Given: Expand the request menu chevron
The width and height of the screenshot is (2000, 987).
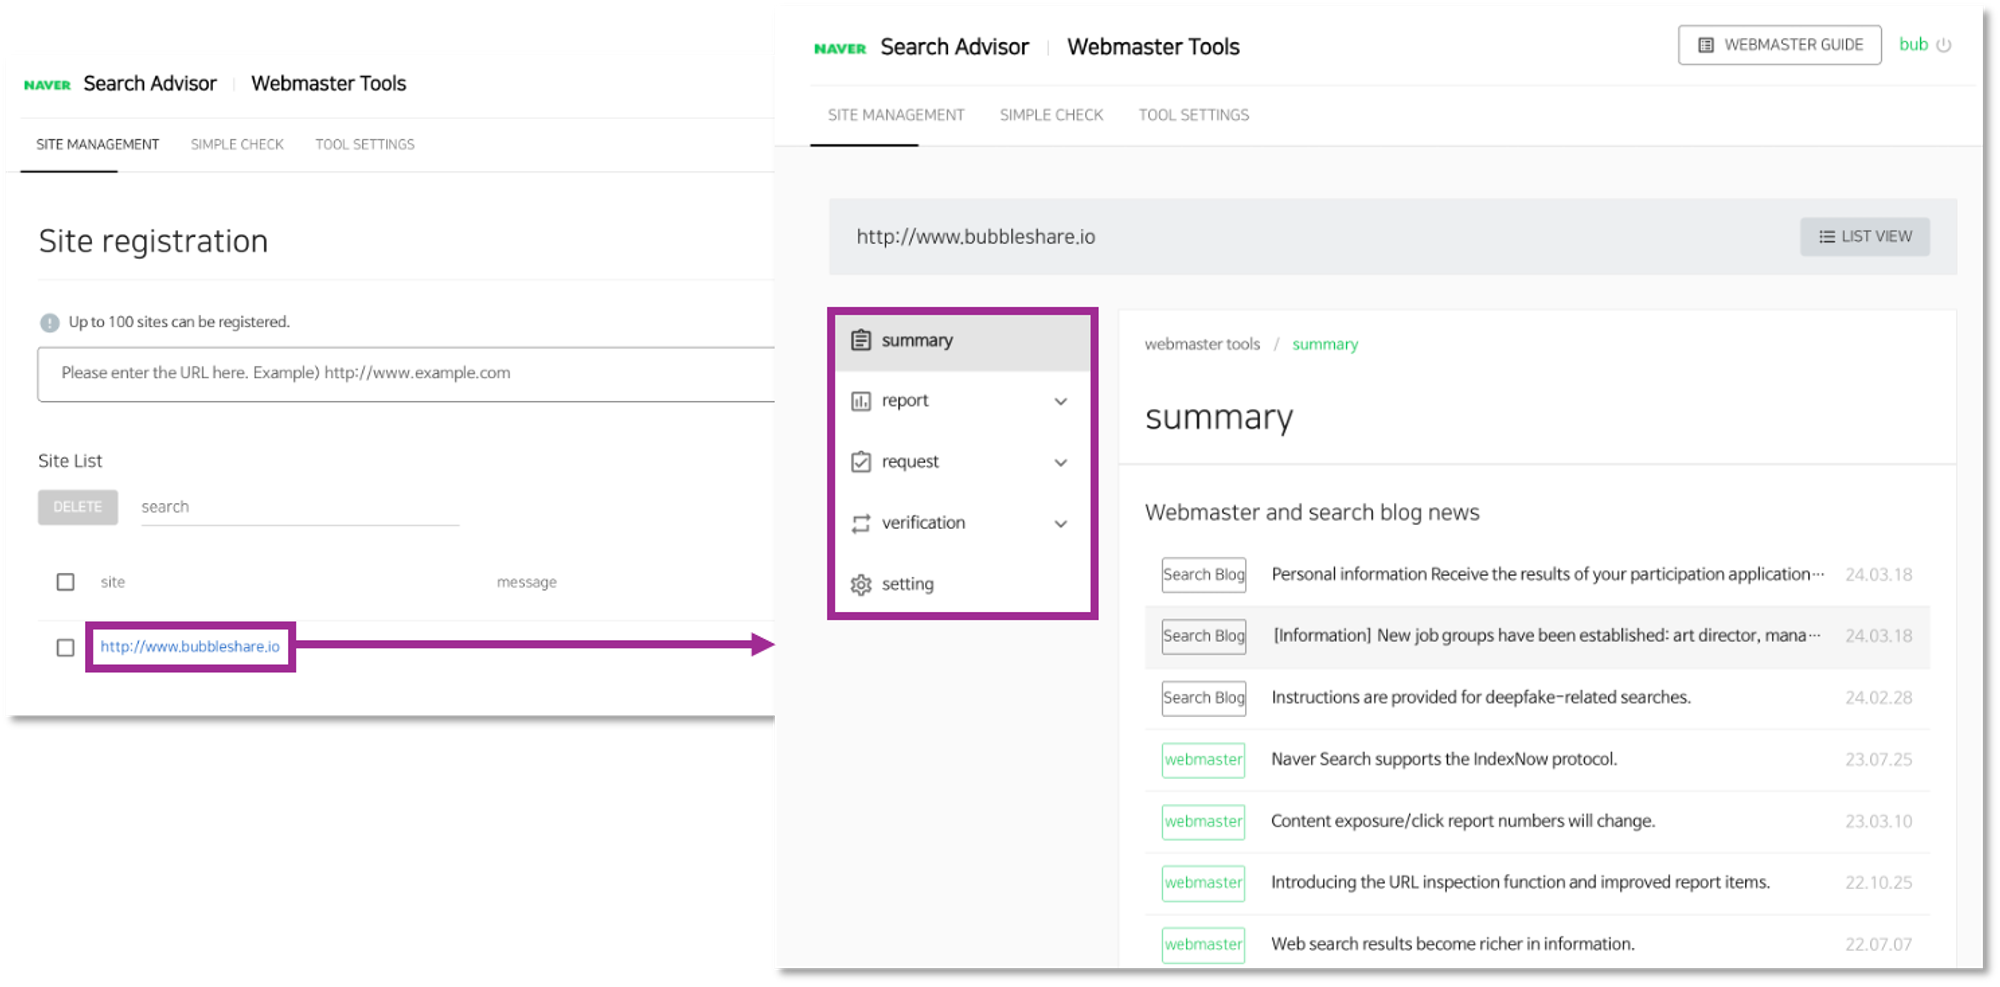Looking at the screenshot, I should click(x=1061, y=463).
